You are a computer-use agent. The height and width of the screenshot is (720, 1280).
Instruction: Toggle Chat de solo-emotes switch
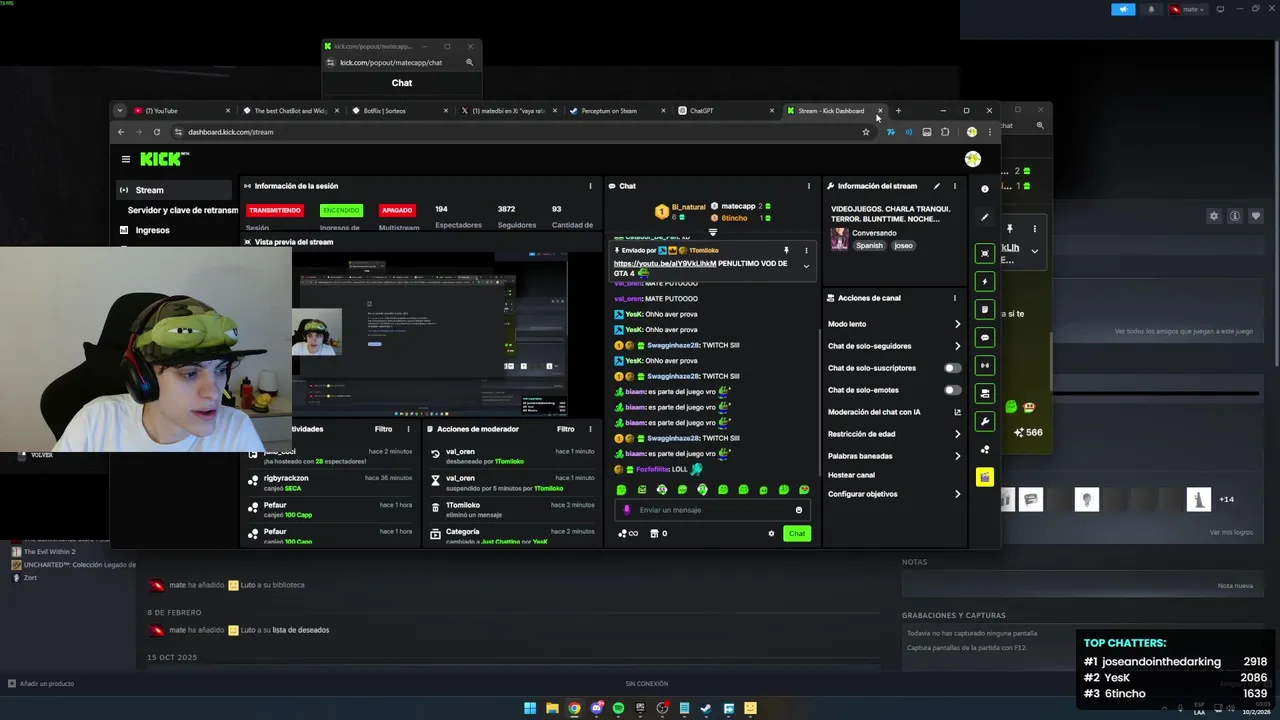coord(952,390)
